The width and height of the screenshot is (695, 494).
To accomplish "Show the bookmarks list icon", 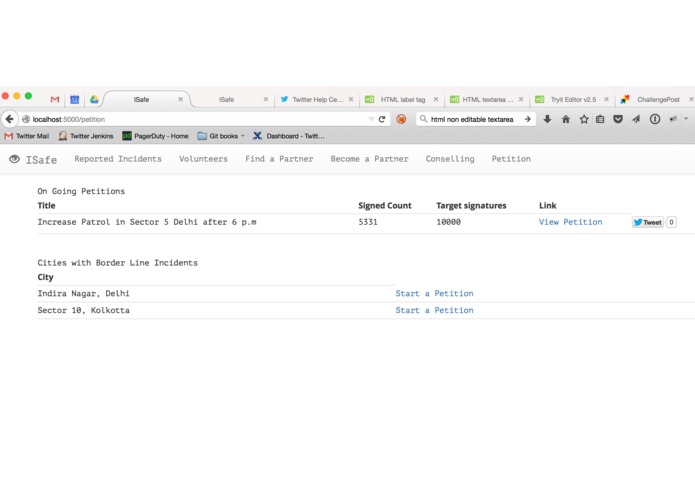I will click(600, 119).
